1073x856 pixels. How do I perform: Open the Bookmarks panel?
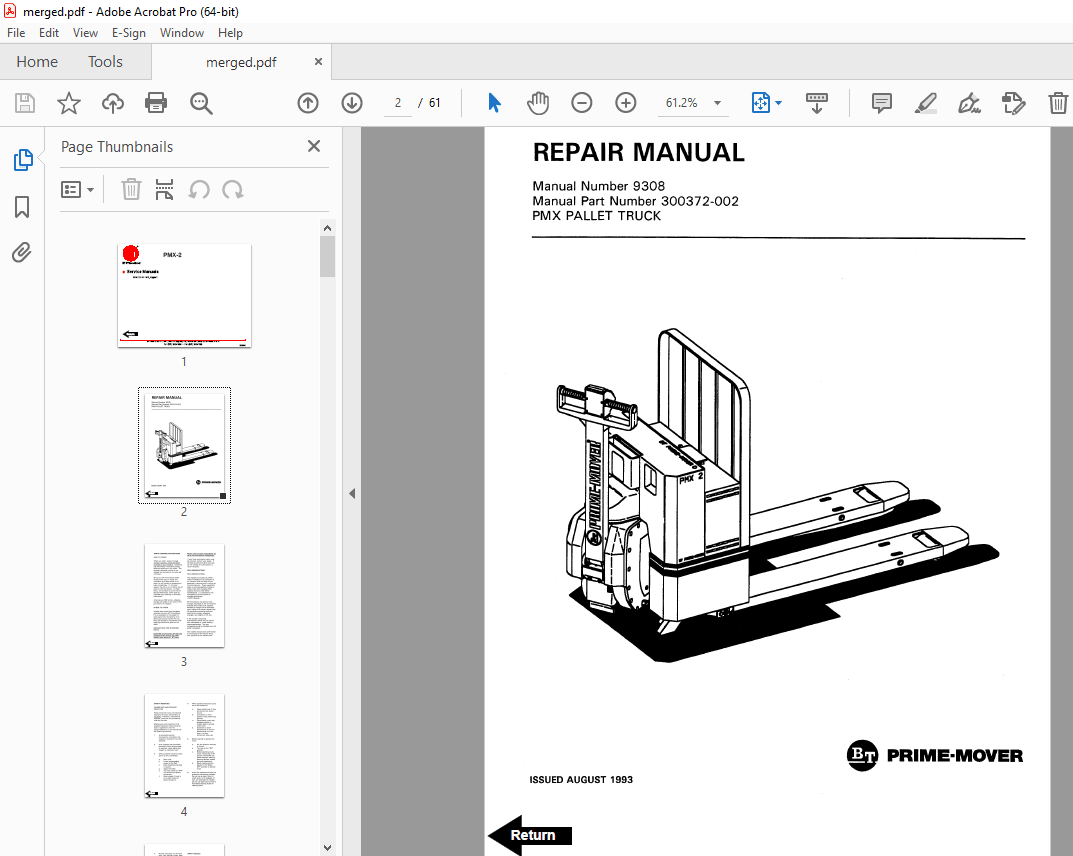point(22,207)
